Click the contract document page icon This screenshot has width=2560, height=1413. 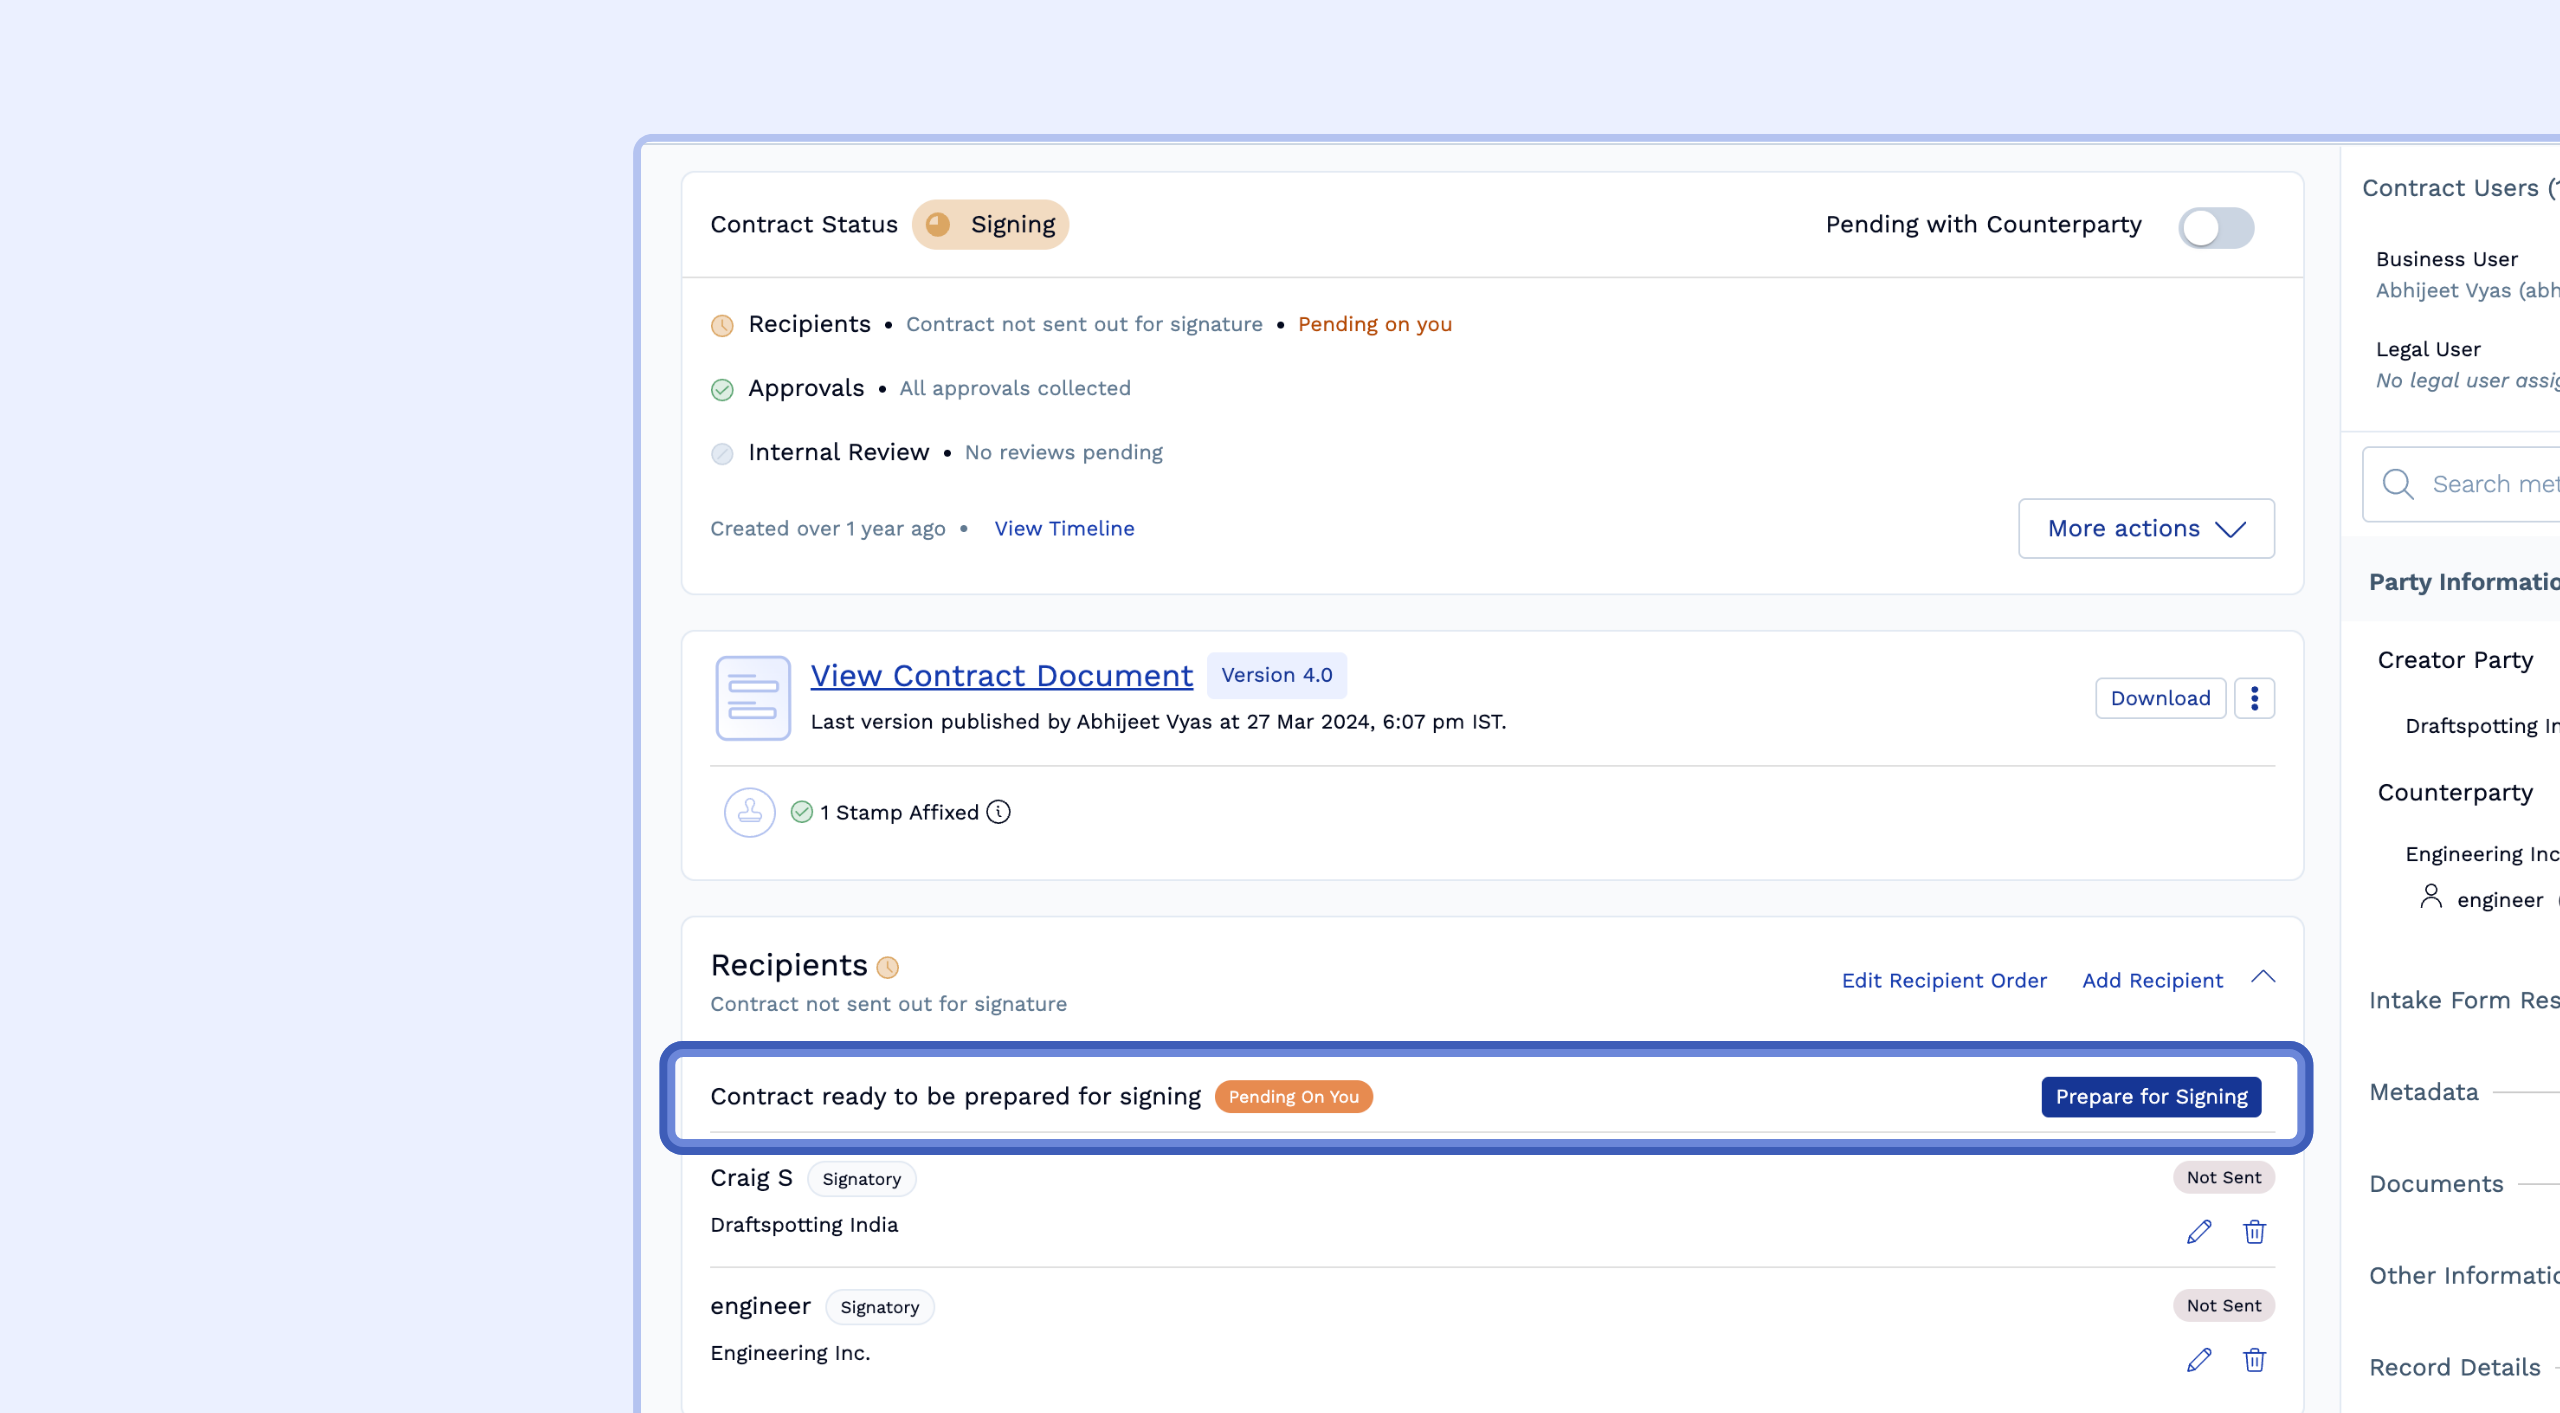[752, 698]
